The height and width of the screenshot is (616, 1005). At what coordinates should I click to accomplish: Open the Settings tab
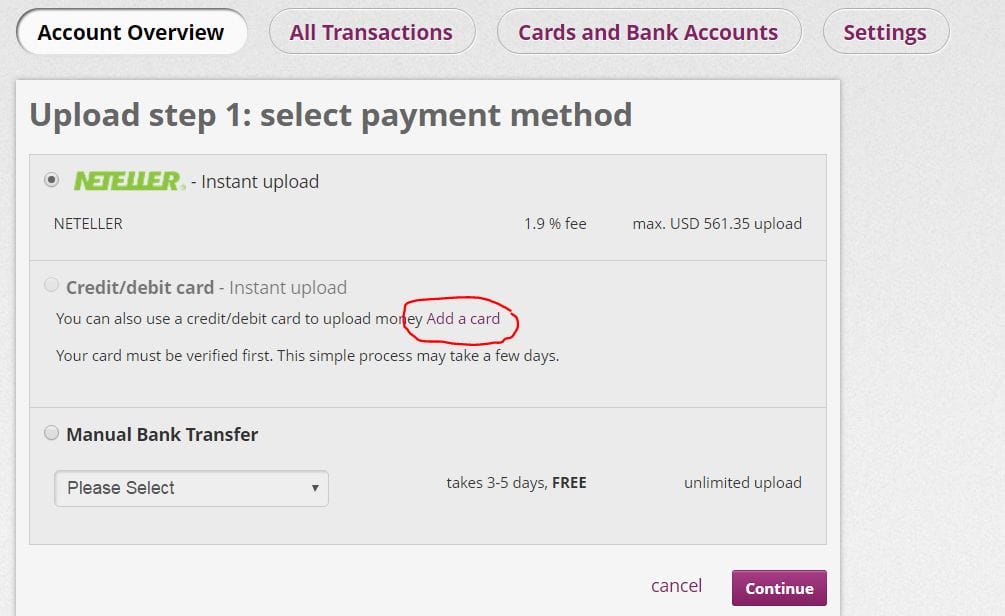coord(885,32)
